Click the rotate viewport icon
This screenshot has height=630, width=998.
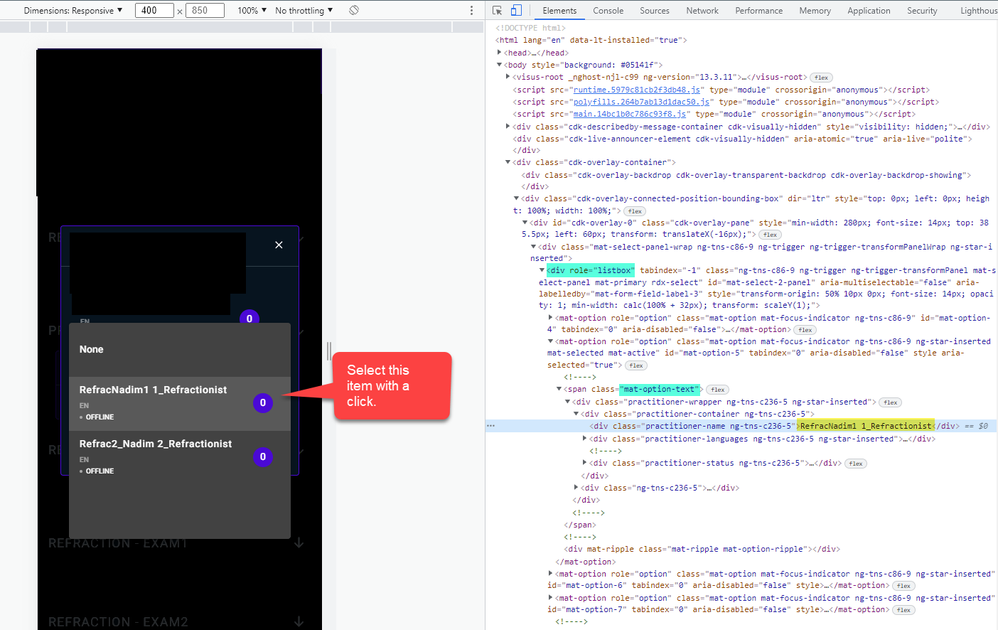354,10
